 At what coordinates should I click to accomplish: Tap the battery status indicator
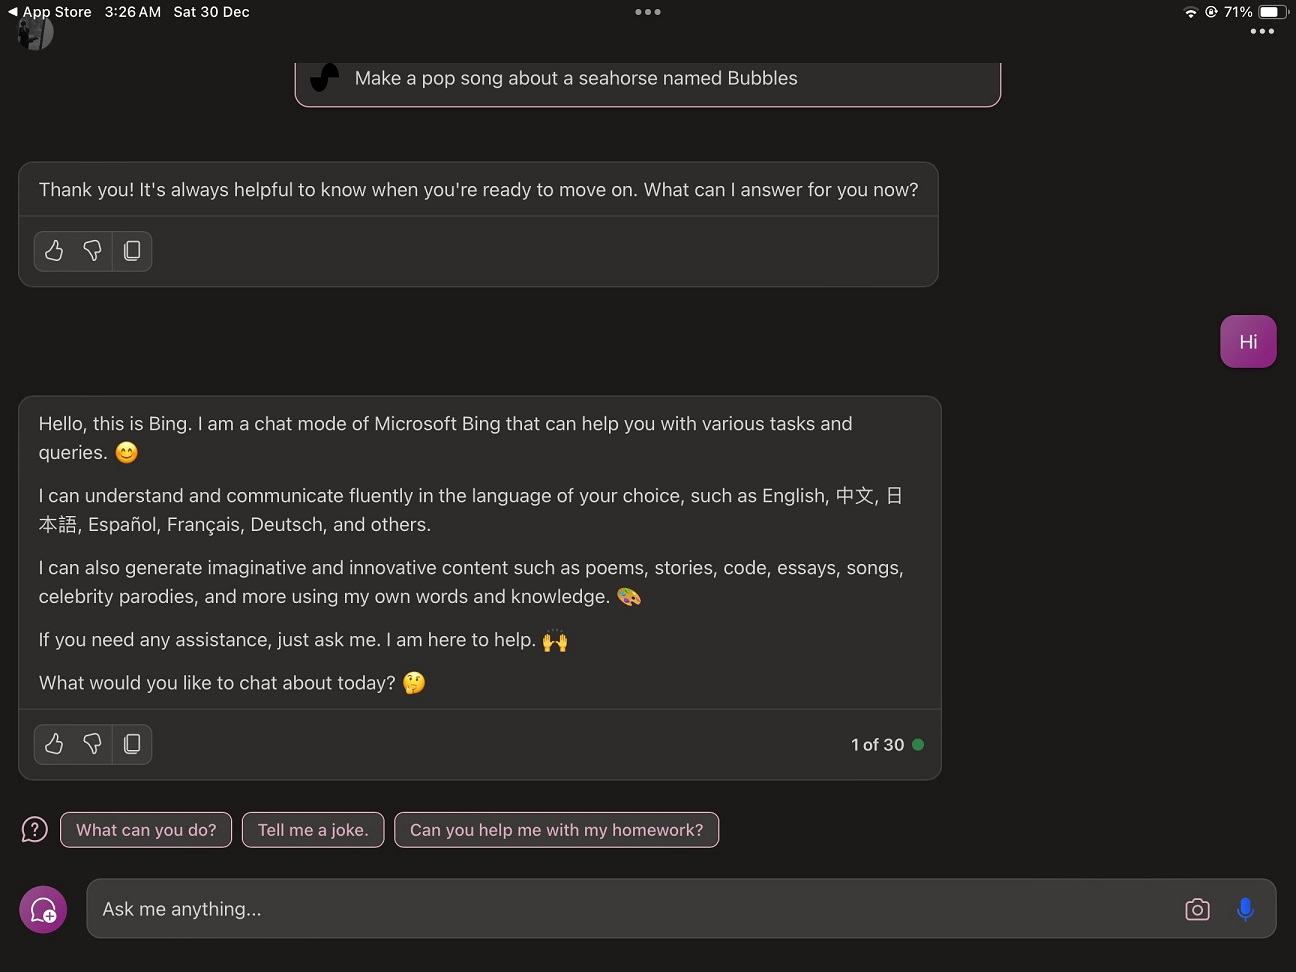(x=1273, y=12)
